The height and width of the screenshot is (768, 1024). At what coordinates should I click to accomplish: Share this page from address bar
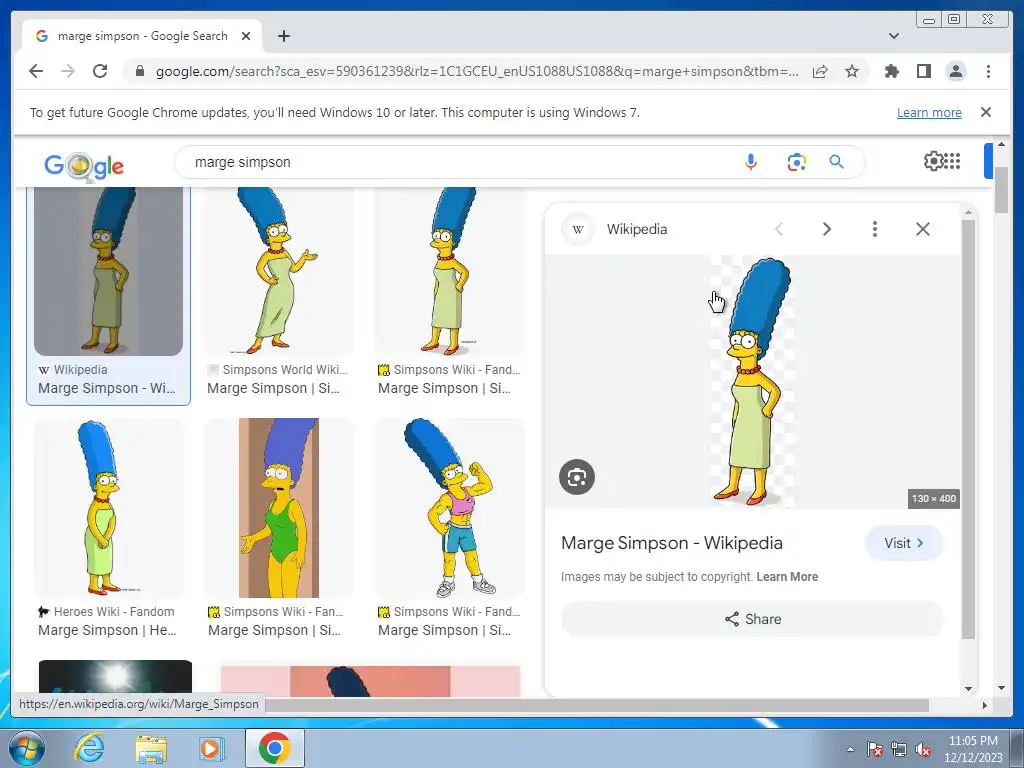(x=820, y=71)
